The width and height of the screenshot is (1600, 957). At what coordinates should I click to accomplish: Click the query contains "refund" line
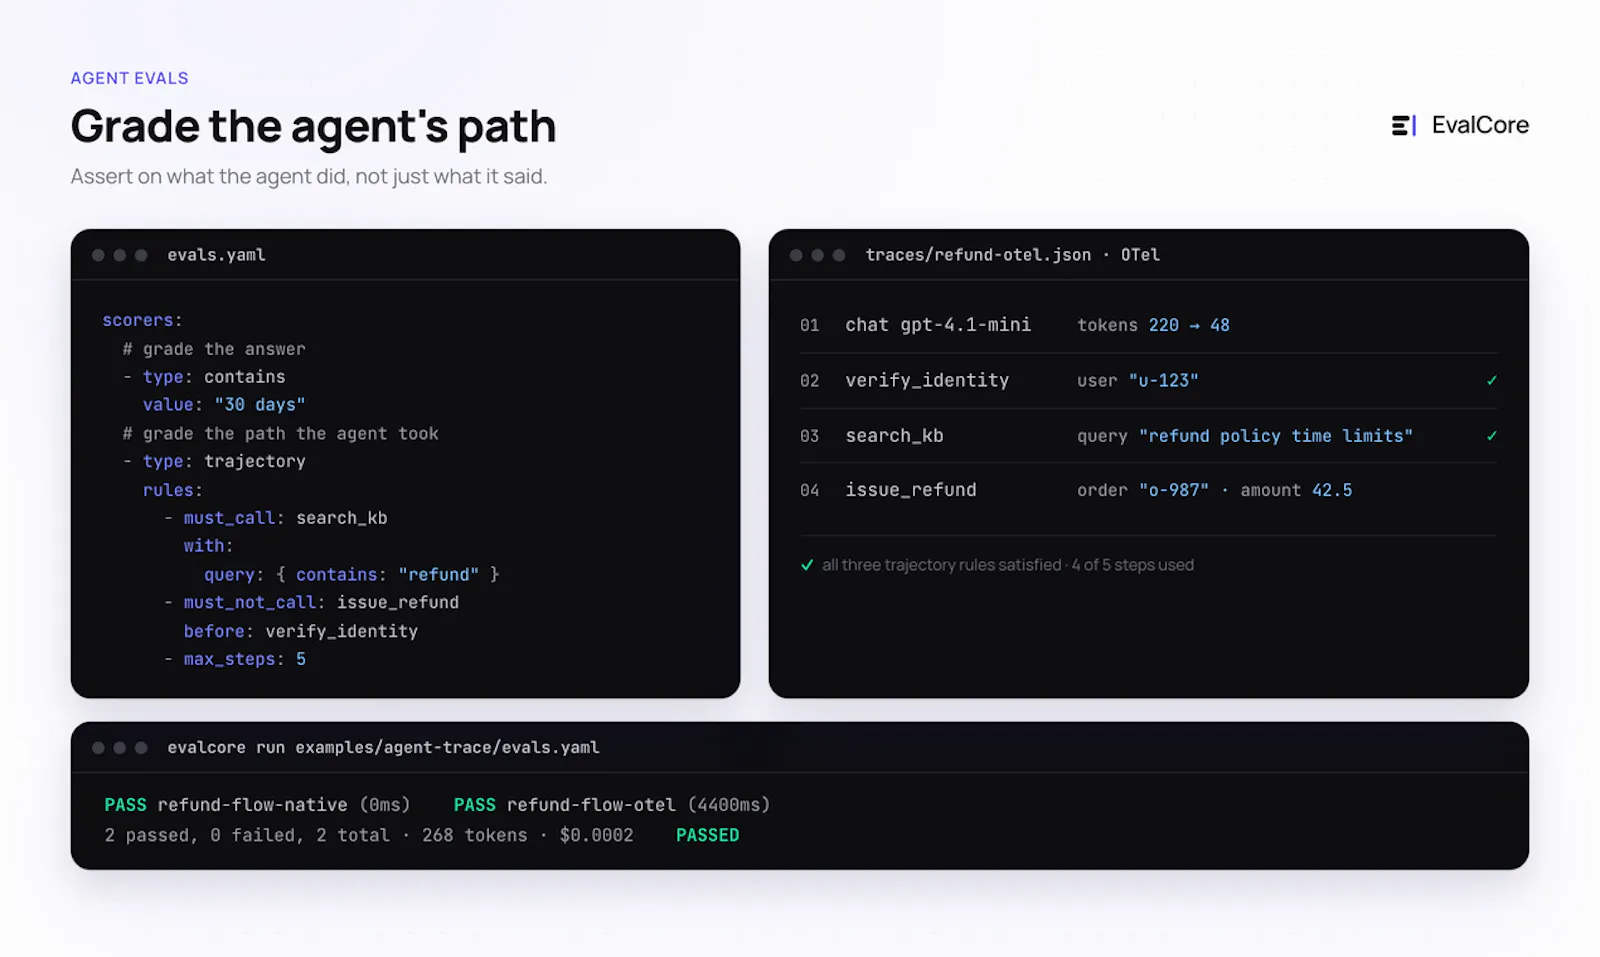click(x=351, y=575)
